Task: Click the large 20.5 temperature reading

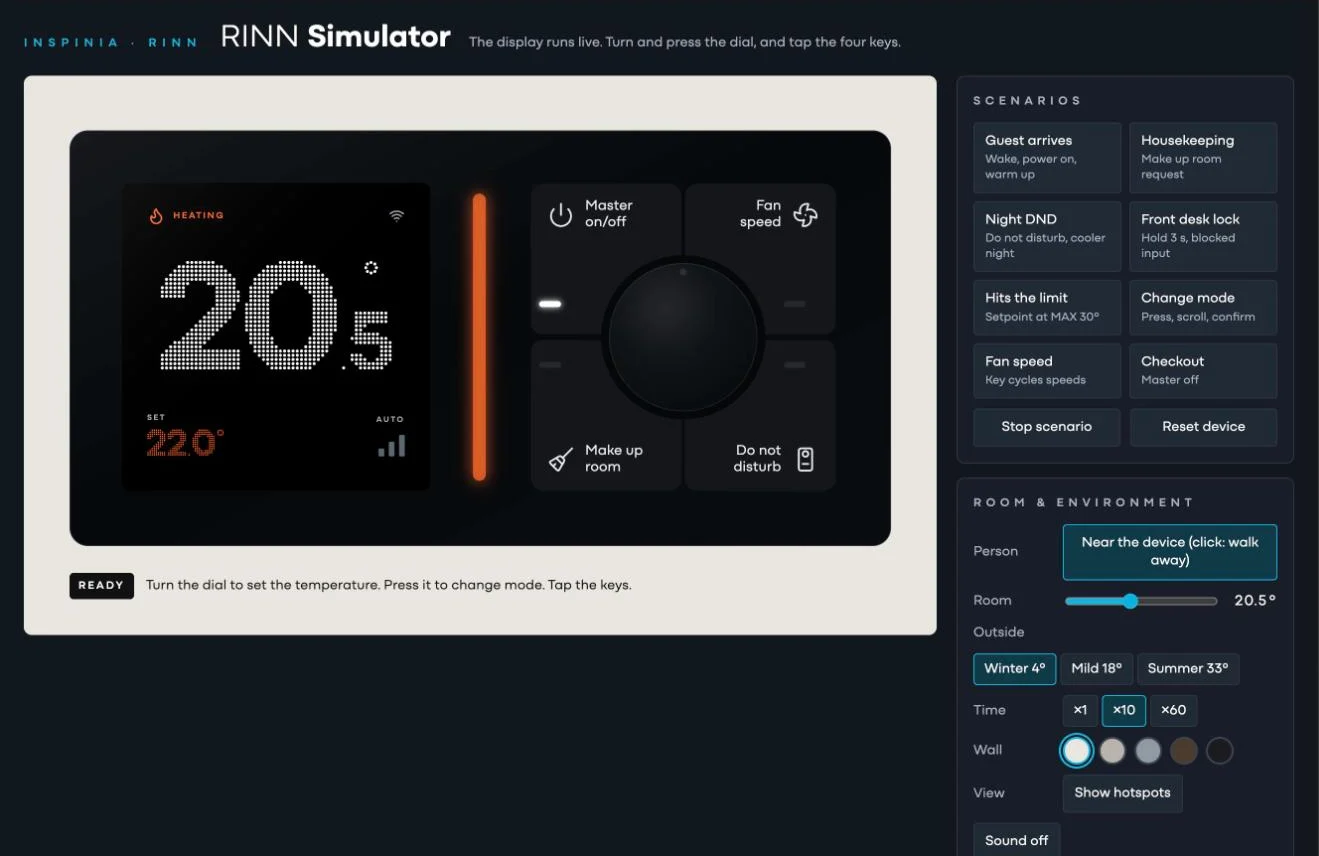Action: click(x=277, y=316)
